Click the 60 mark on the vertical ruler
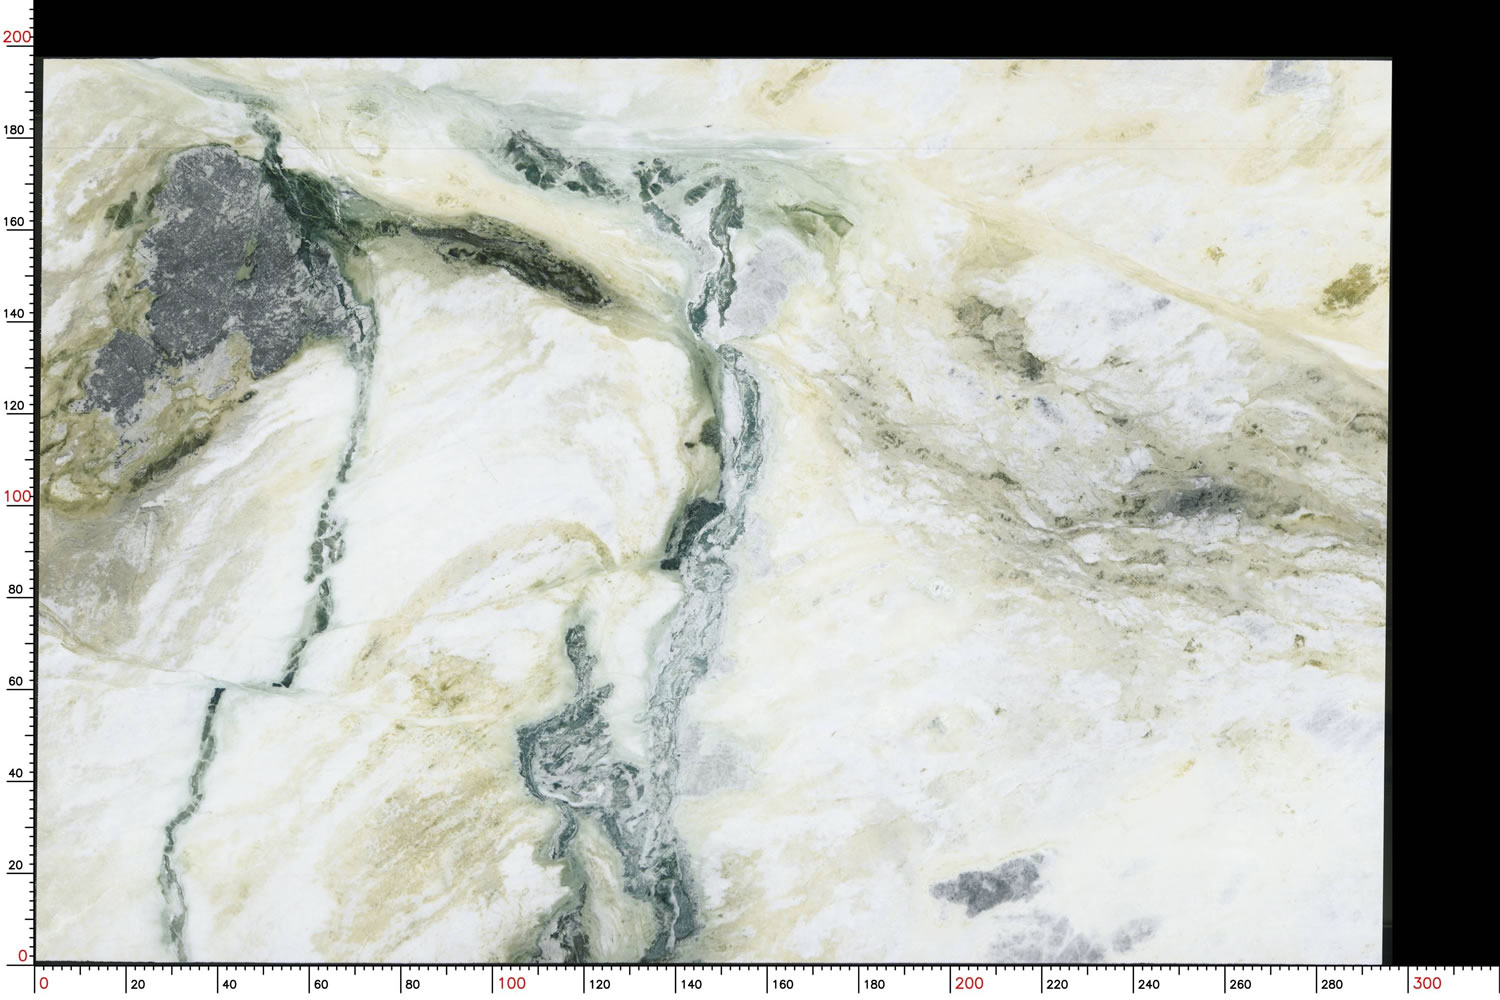 pos(16,682)
